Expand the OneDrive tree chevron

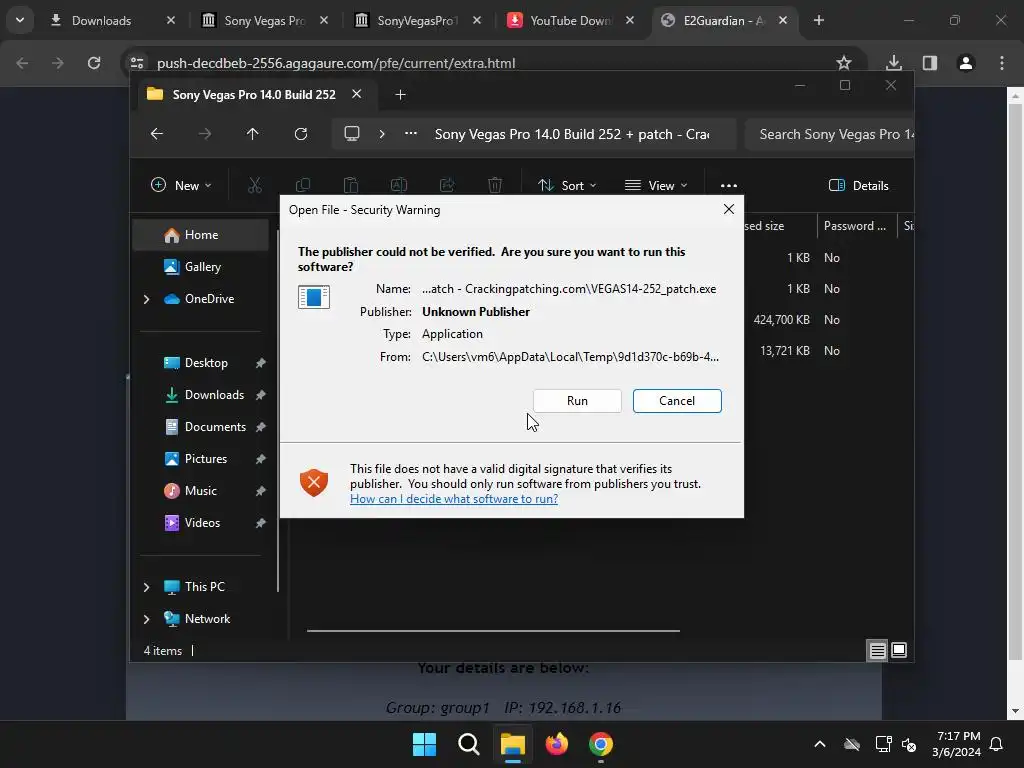pos(146,299)
